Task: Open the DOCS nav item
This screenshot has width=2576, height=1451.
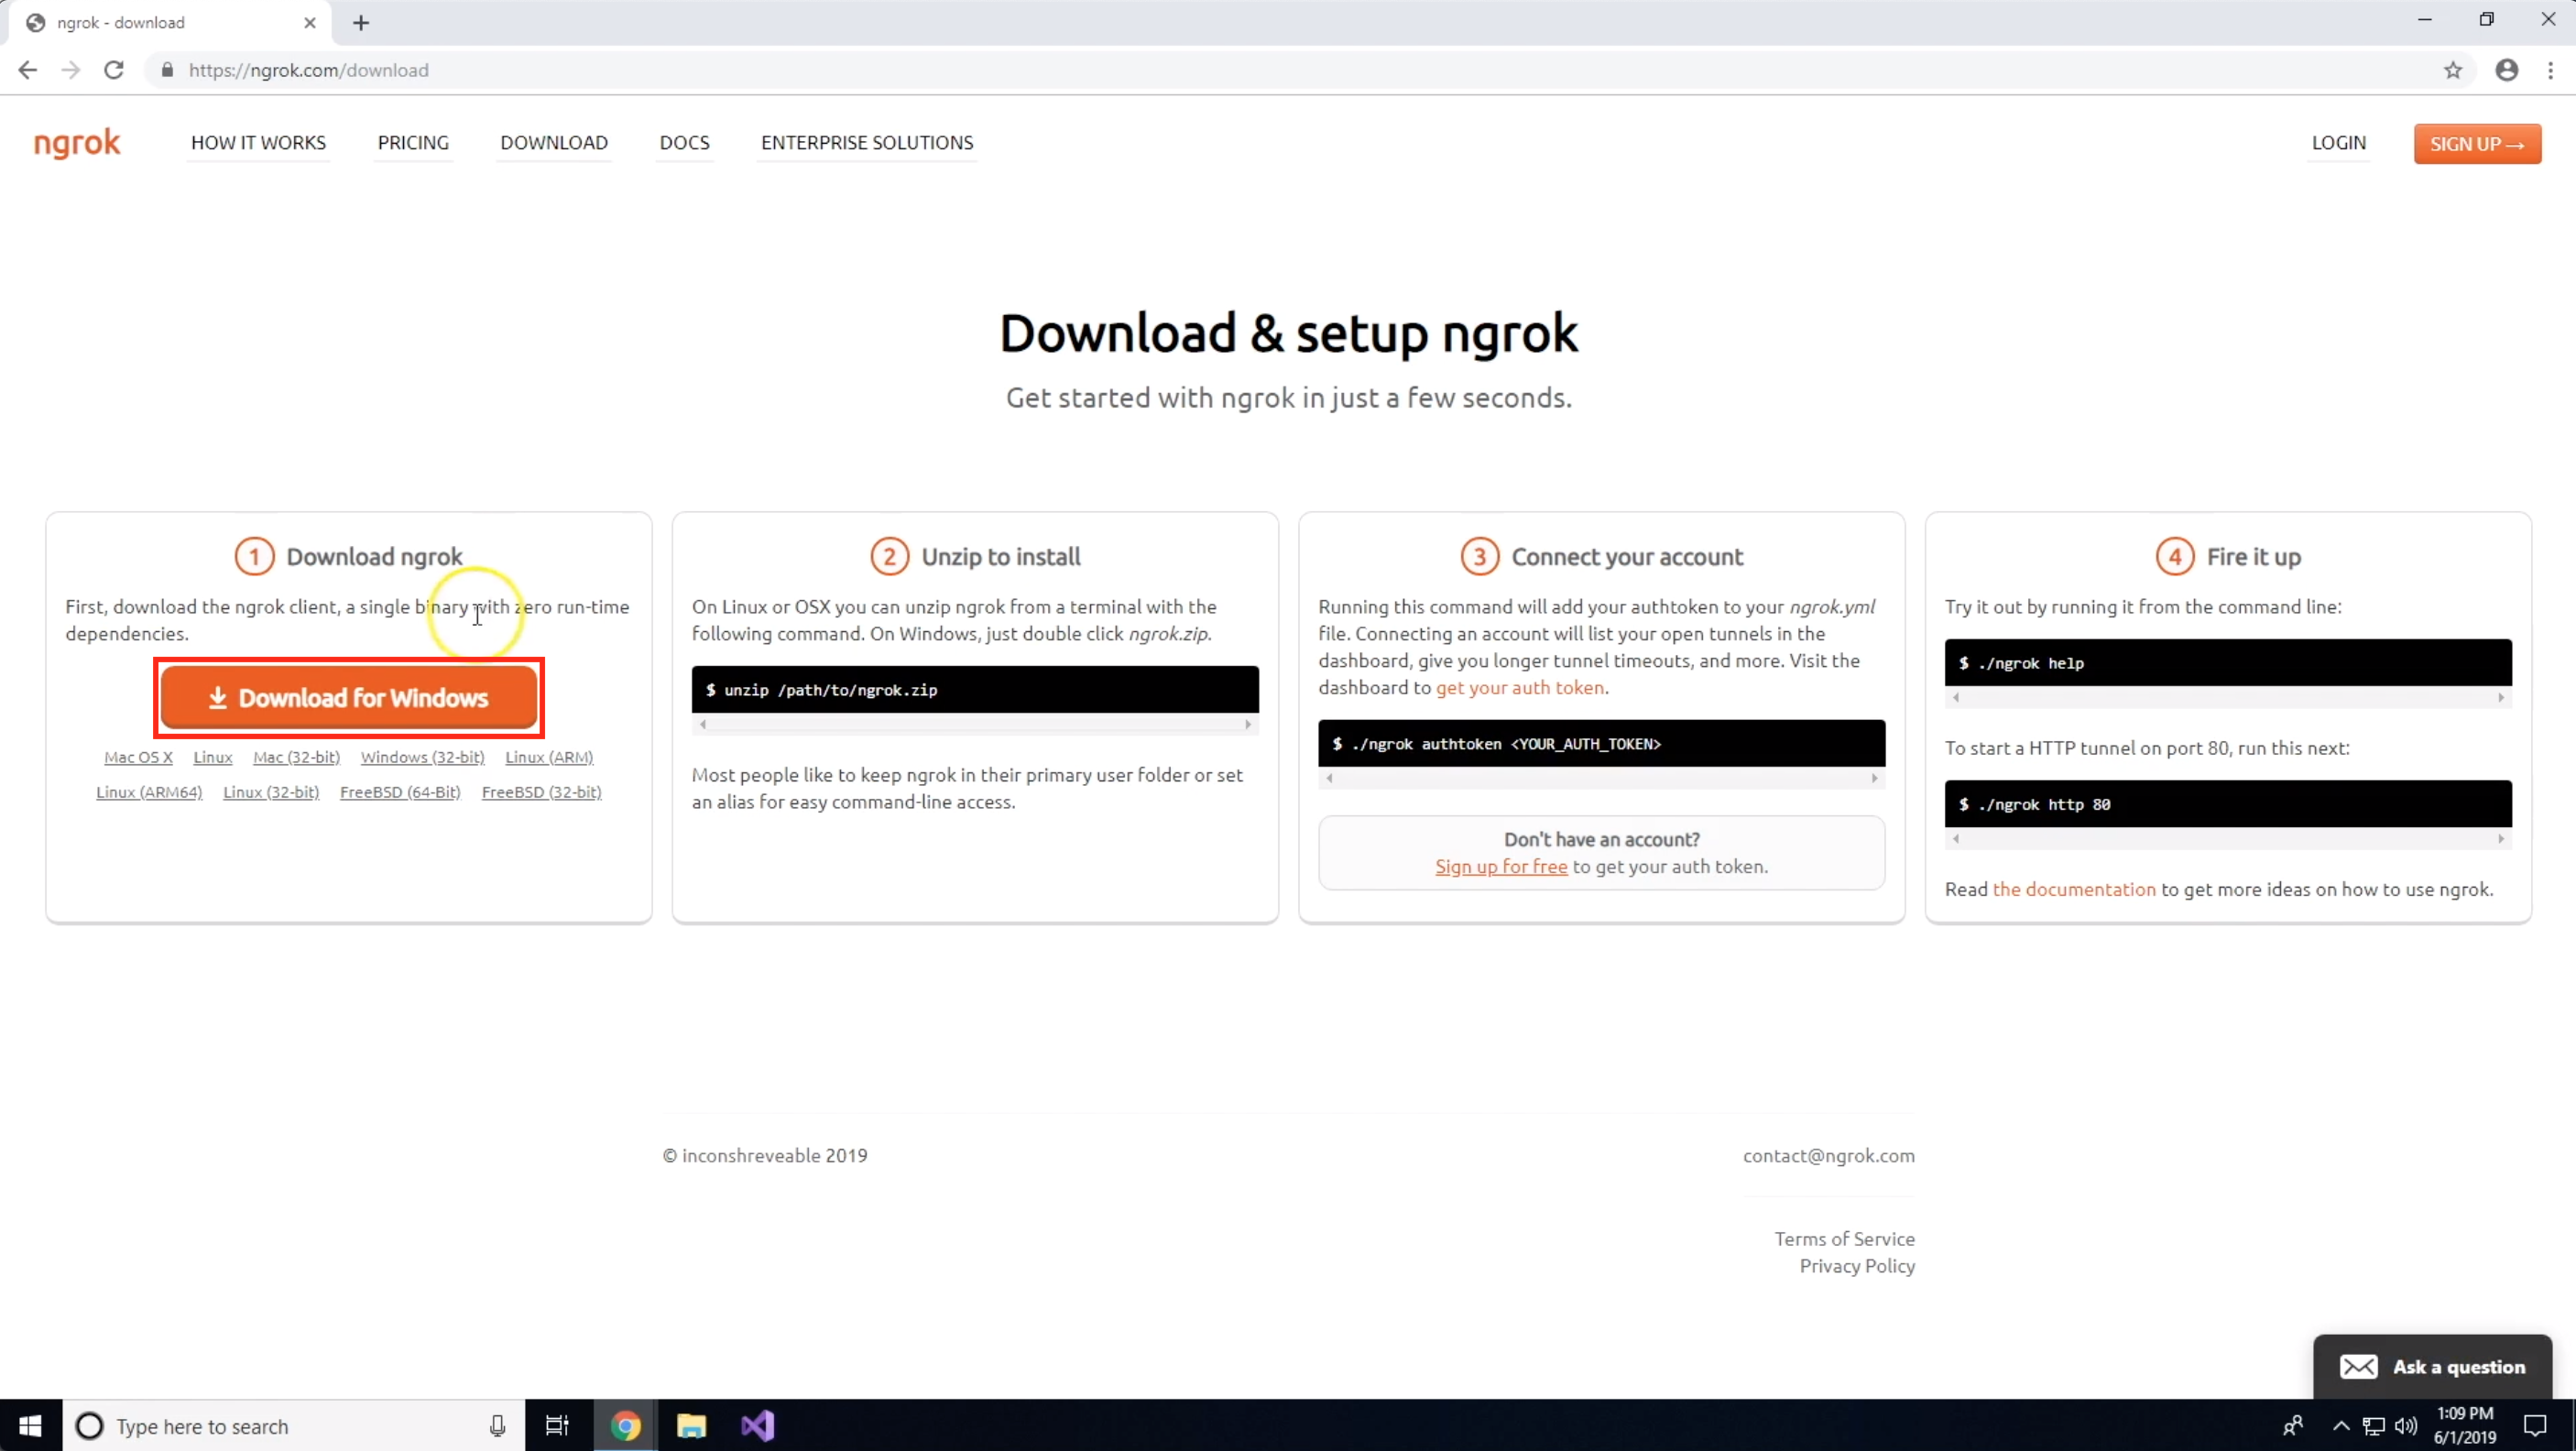Action: pyautogui.click(x=685, y=143)
